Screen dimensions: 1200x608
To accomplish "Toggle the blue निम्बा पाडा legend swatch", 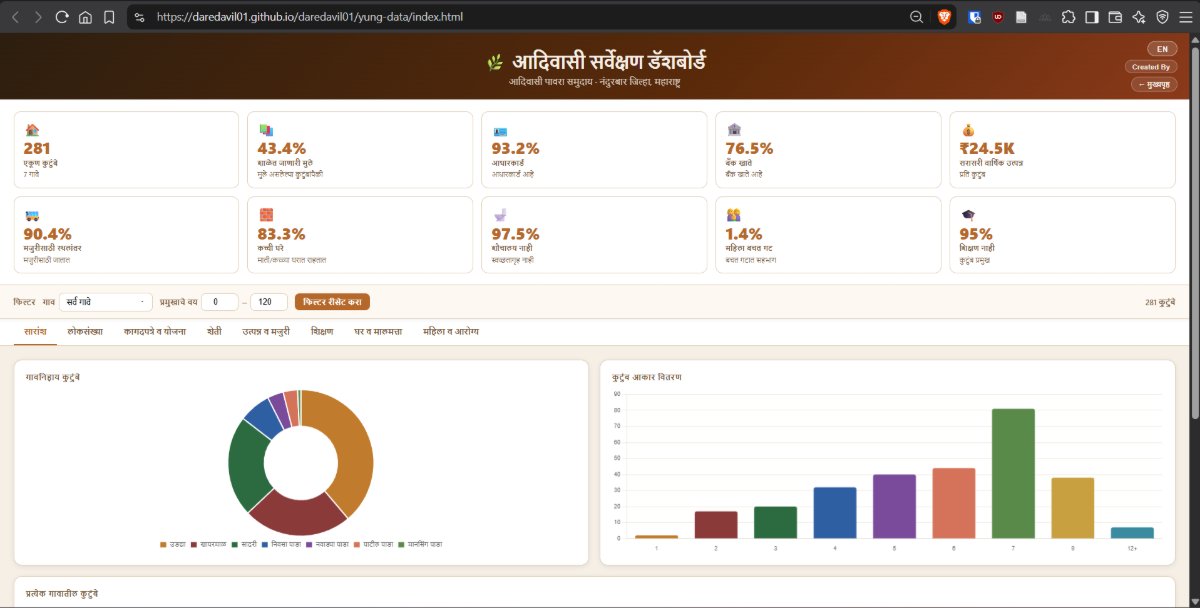I will coord(267,544).
